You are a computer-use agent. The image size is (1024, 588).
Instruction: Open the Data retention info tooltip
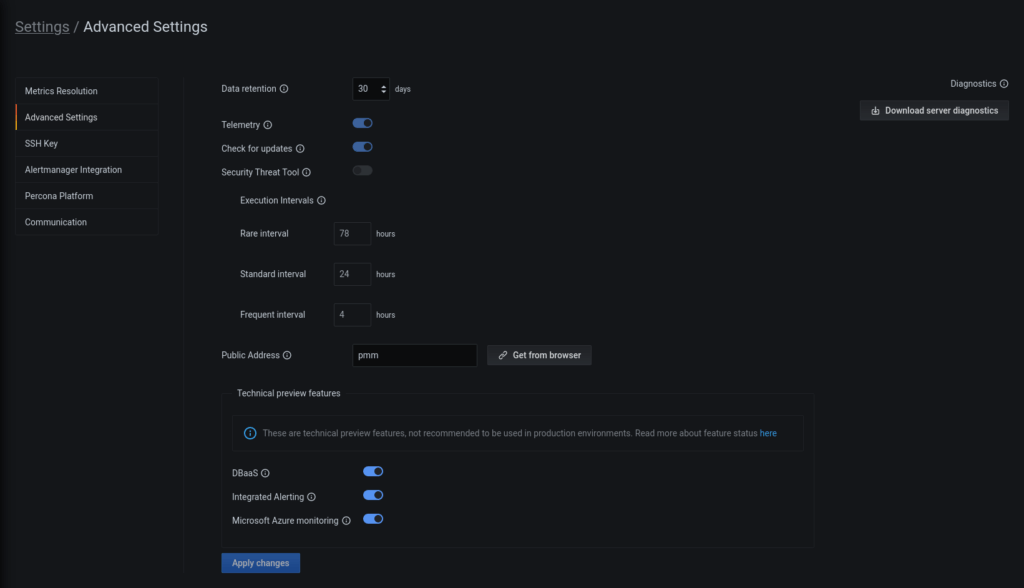(x=284, y=88)
